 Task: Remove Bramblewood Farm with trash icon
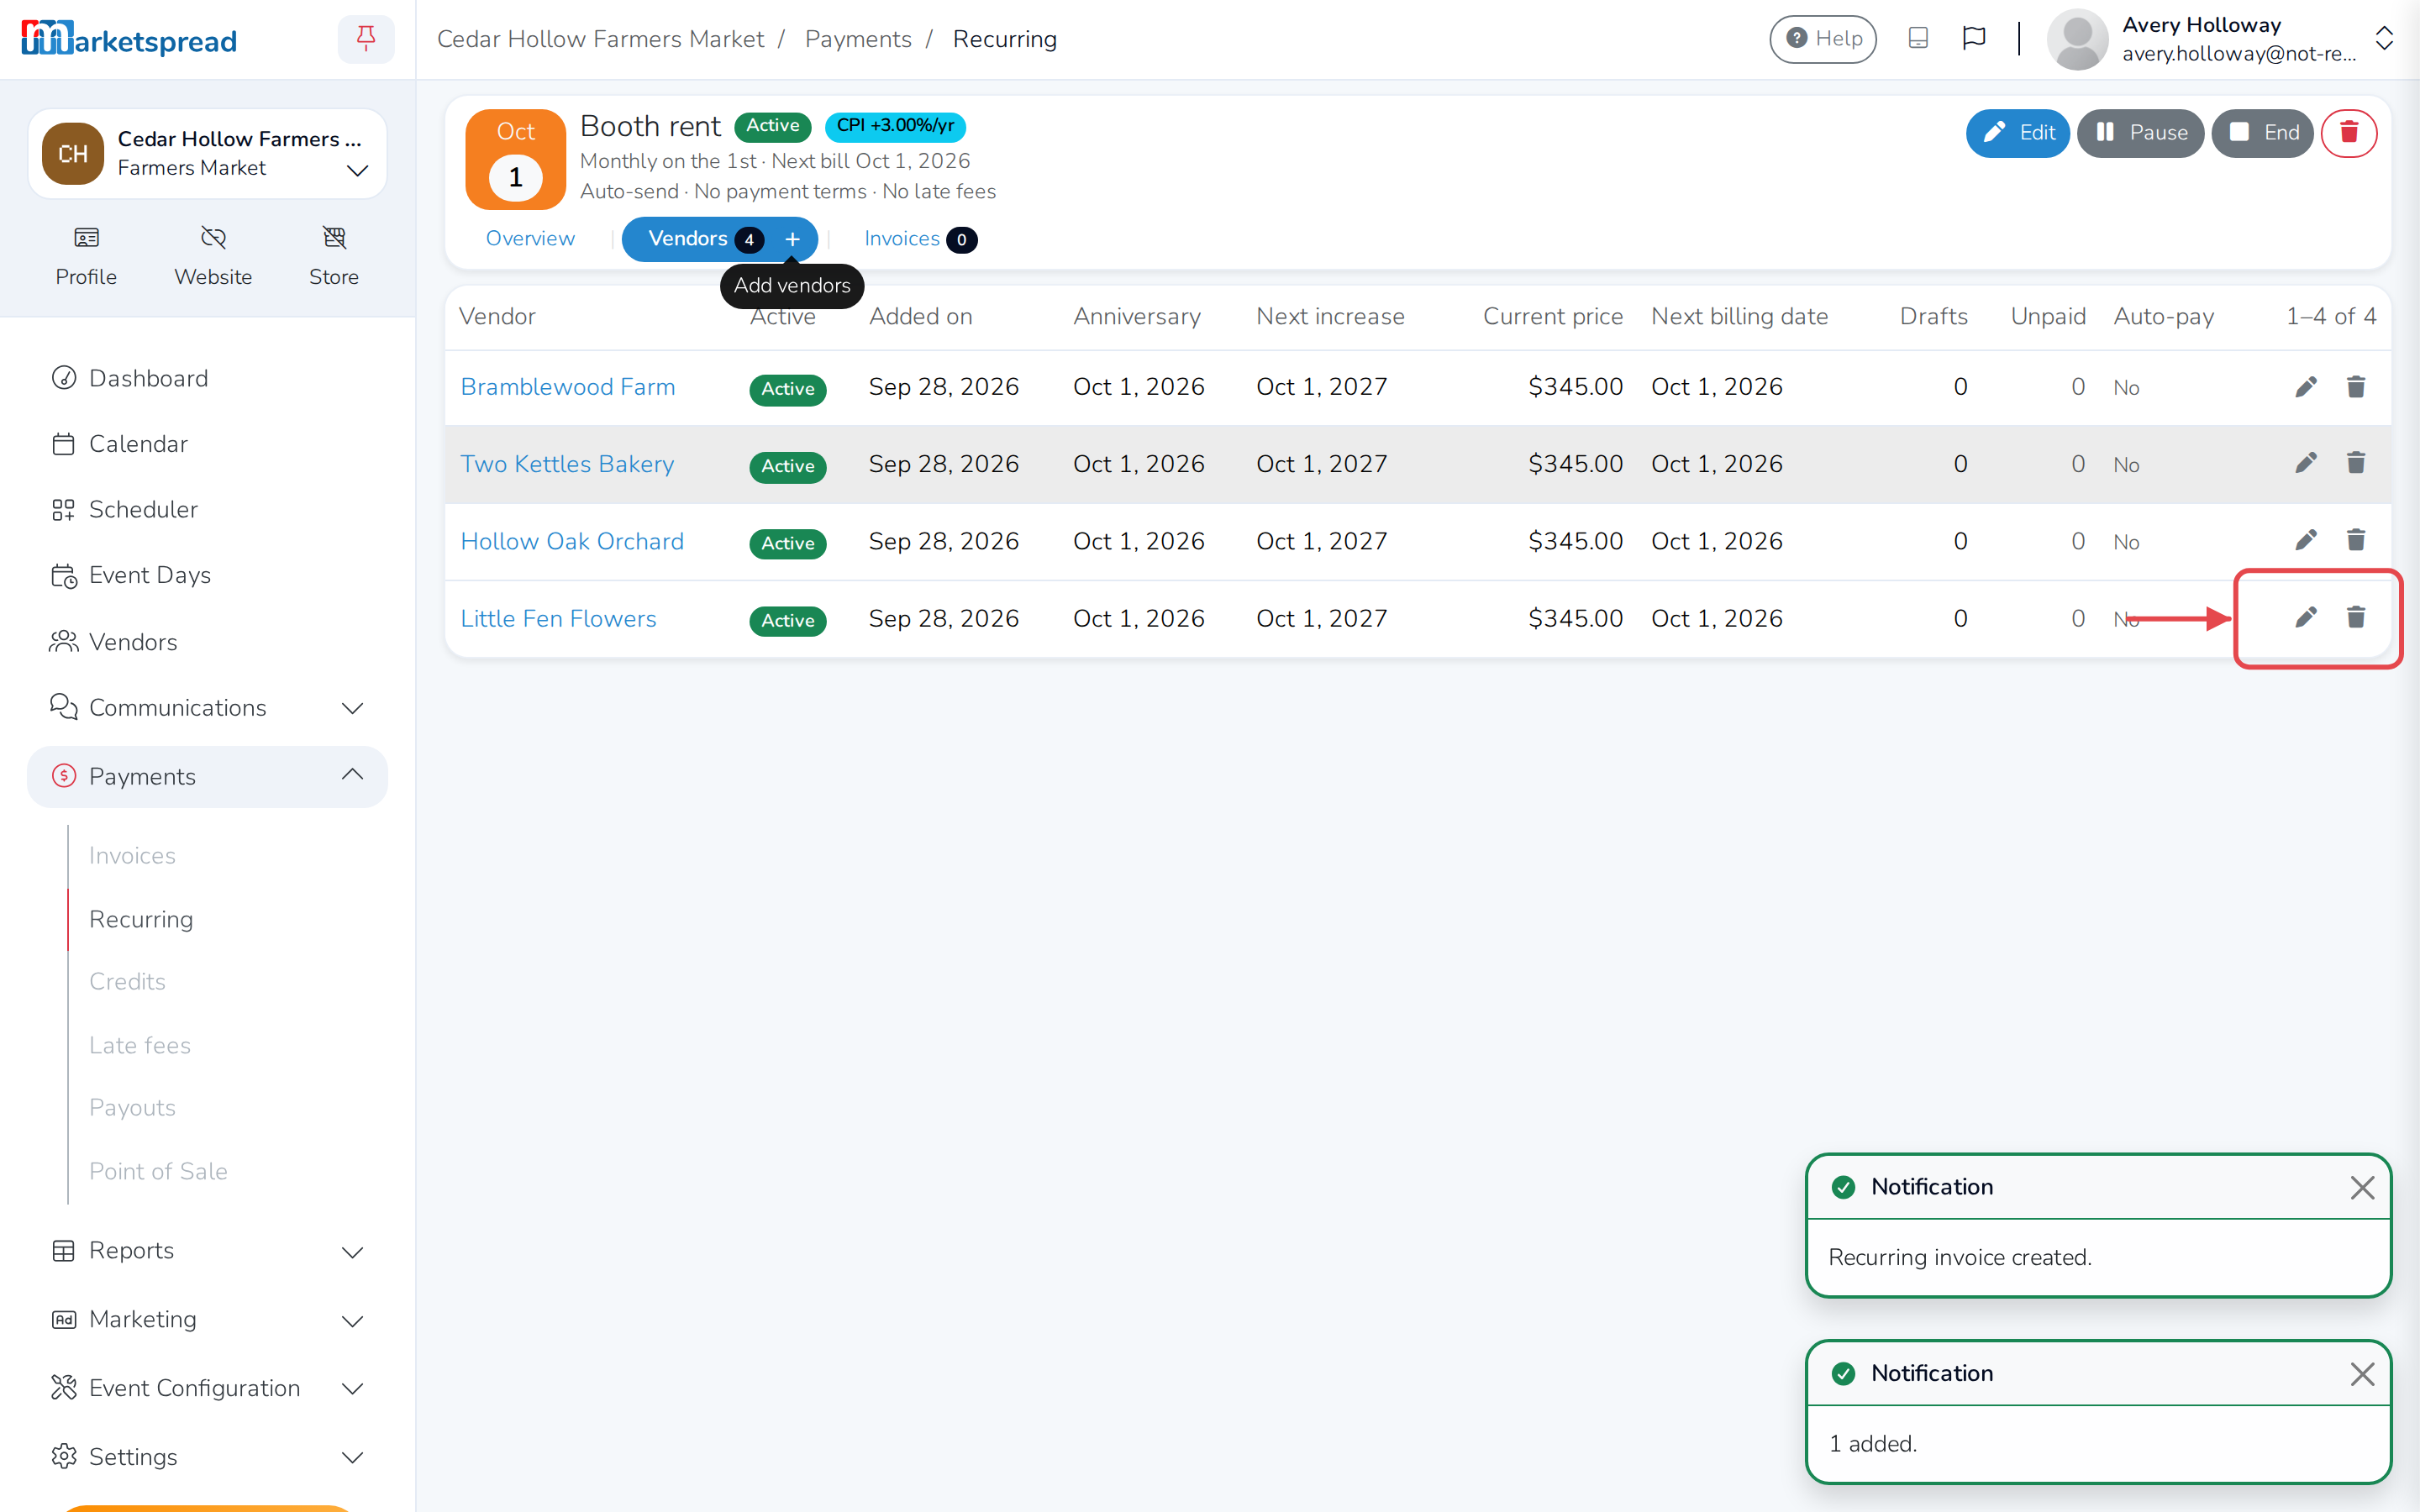coord(2356,387)
